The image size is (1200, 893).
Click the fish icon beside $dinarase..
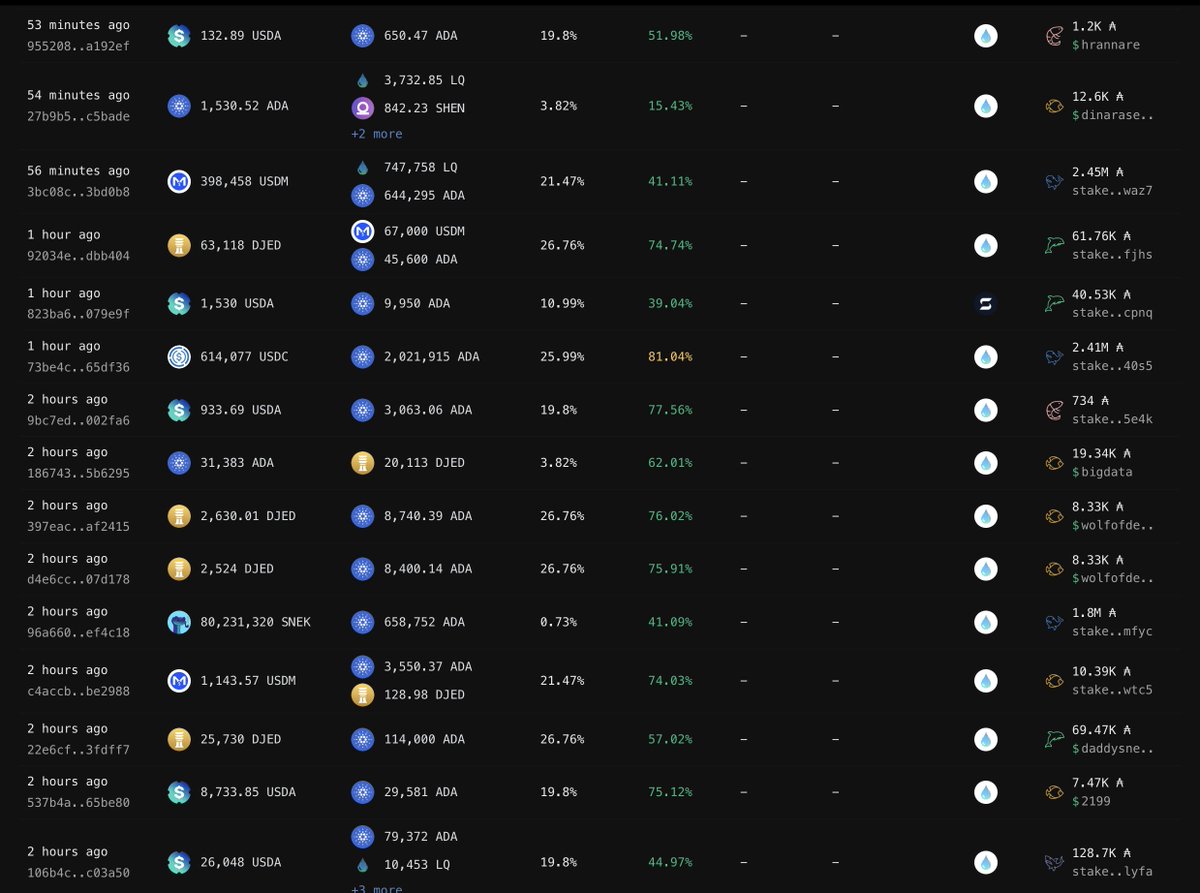click(1054, 106)
